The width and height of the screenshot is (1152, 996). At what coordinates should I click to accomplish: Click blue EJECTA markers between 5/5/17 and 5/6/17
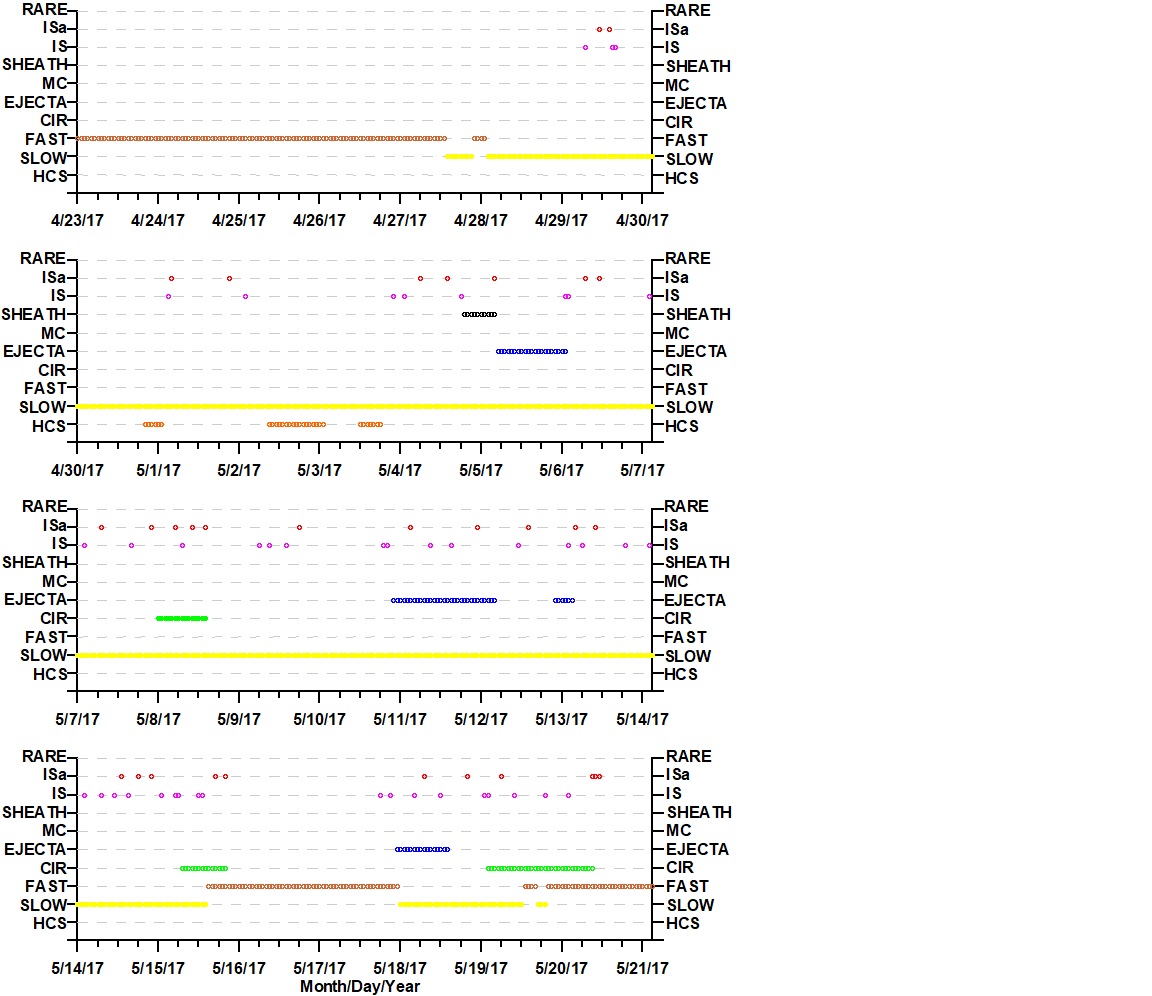(x=532, y=352)
